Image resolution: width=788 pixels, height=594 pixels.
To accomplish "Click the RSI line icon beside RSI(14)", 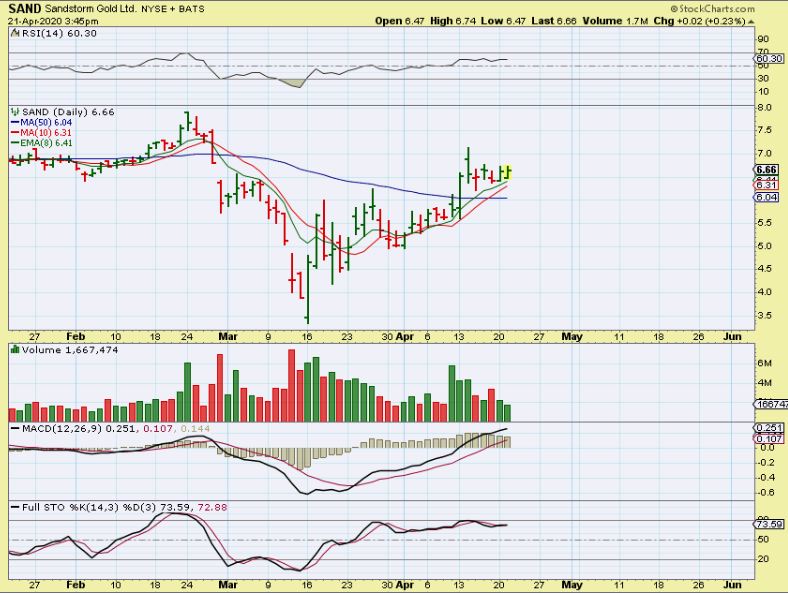I will click(x=15, y=33).
